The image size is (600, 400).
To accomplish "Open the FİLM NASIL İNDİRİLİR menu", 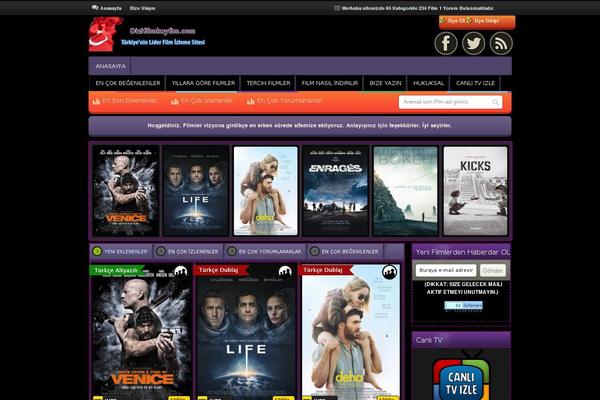I will (x=330, y=83).
